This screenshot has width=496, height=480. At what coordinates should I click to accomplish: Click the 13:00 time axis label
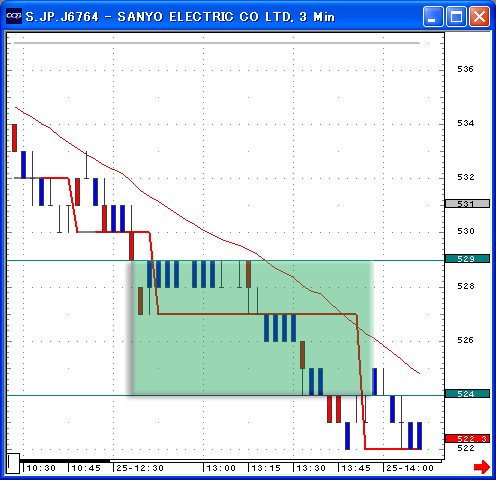(x=221, y=468)
